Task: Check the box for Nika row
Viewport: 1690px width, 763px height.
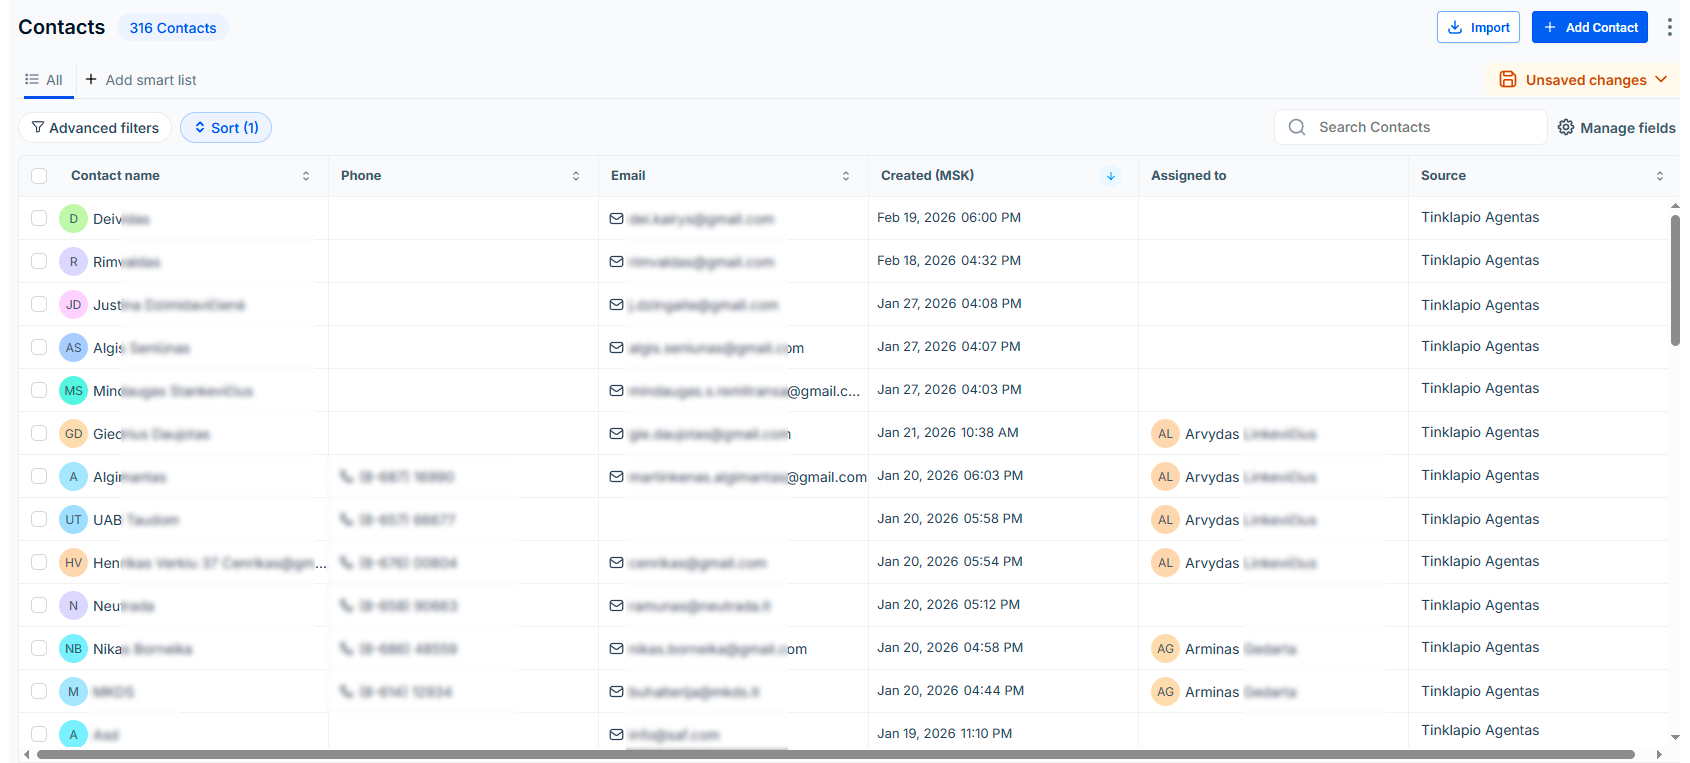Action: tap(39, 648)
